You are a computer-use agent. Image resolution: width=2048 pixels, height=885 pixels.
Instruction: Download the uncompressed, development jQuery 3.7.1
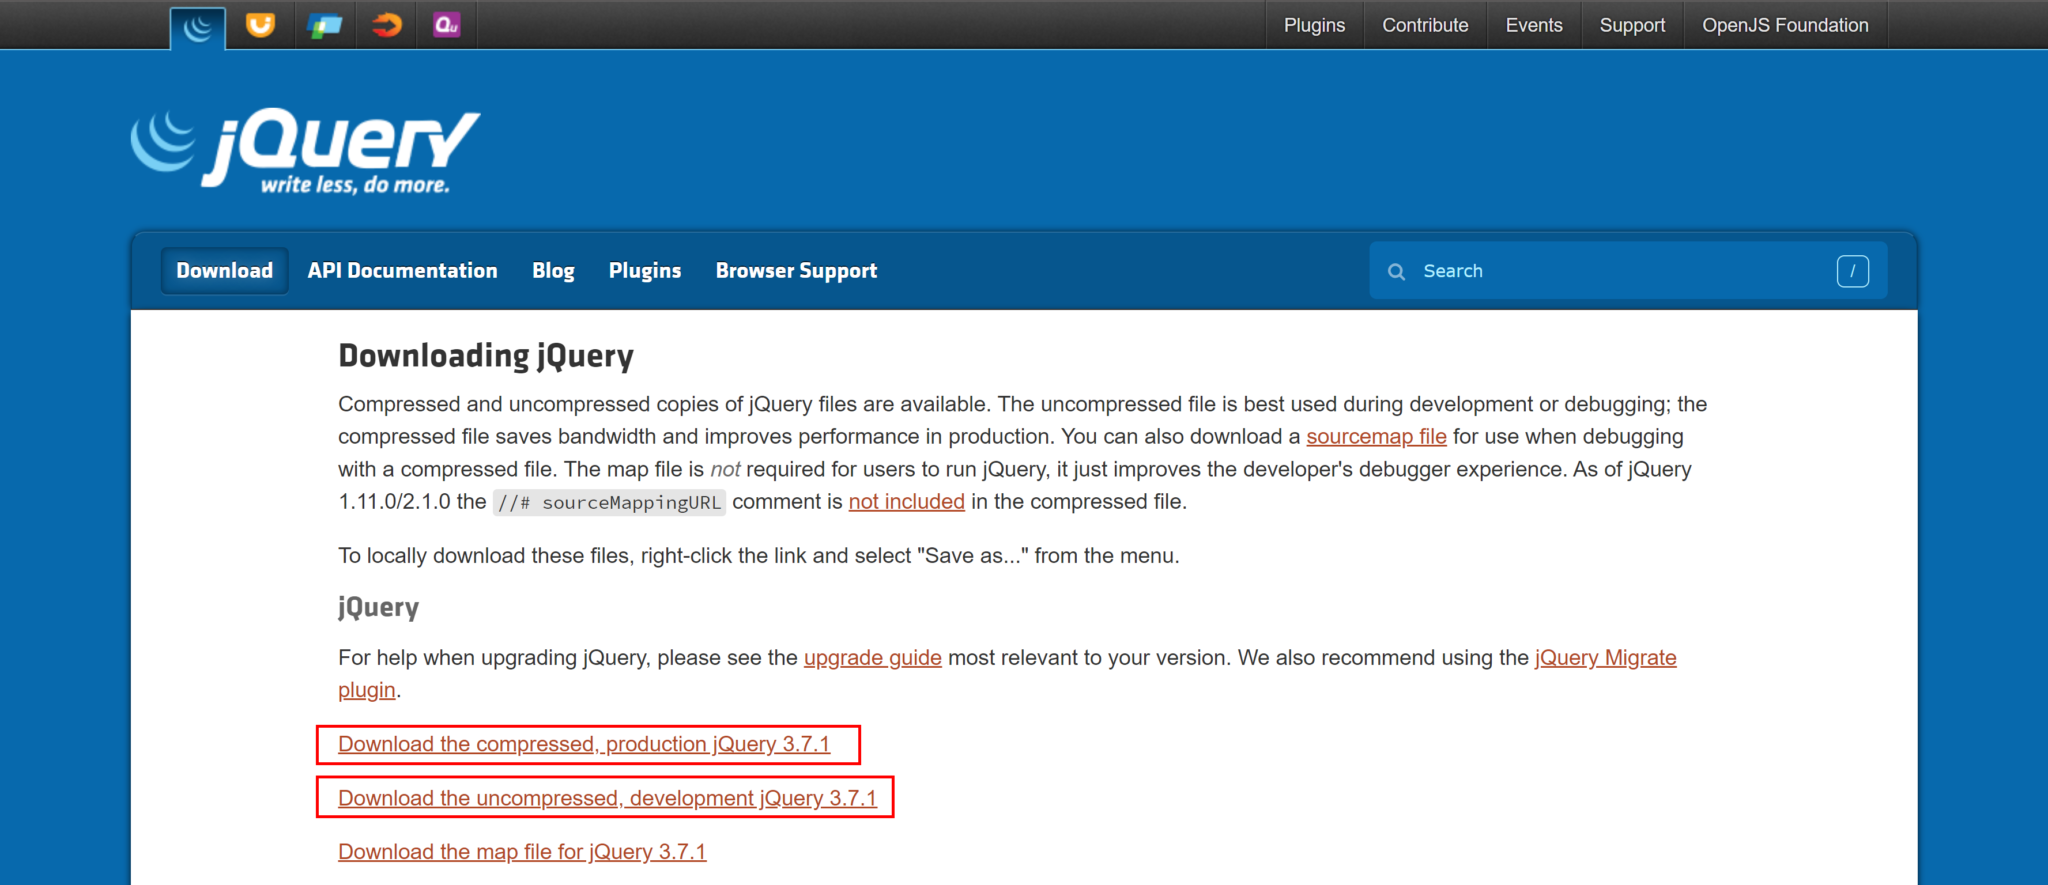pyautogui.click(x=607, y=798)
